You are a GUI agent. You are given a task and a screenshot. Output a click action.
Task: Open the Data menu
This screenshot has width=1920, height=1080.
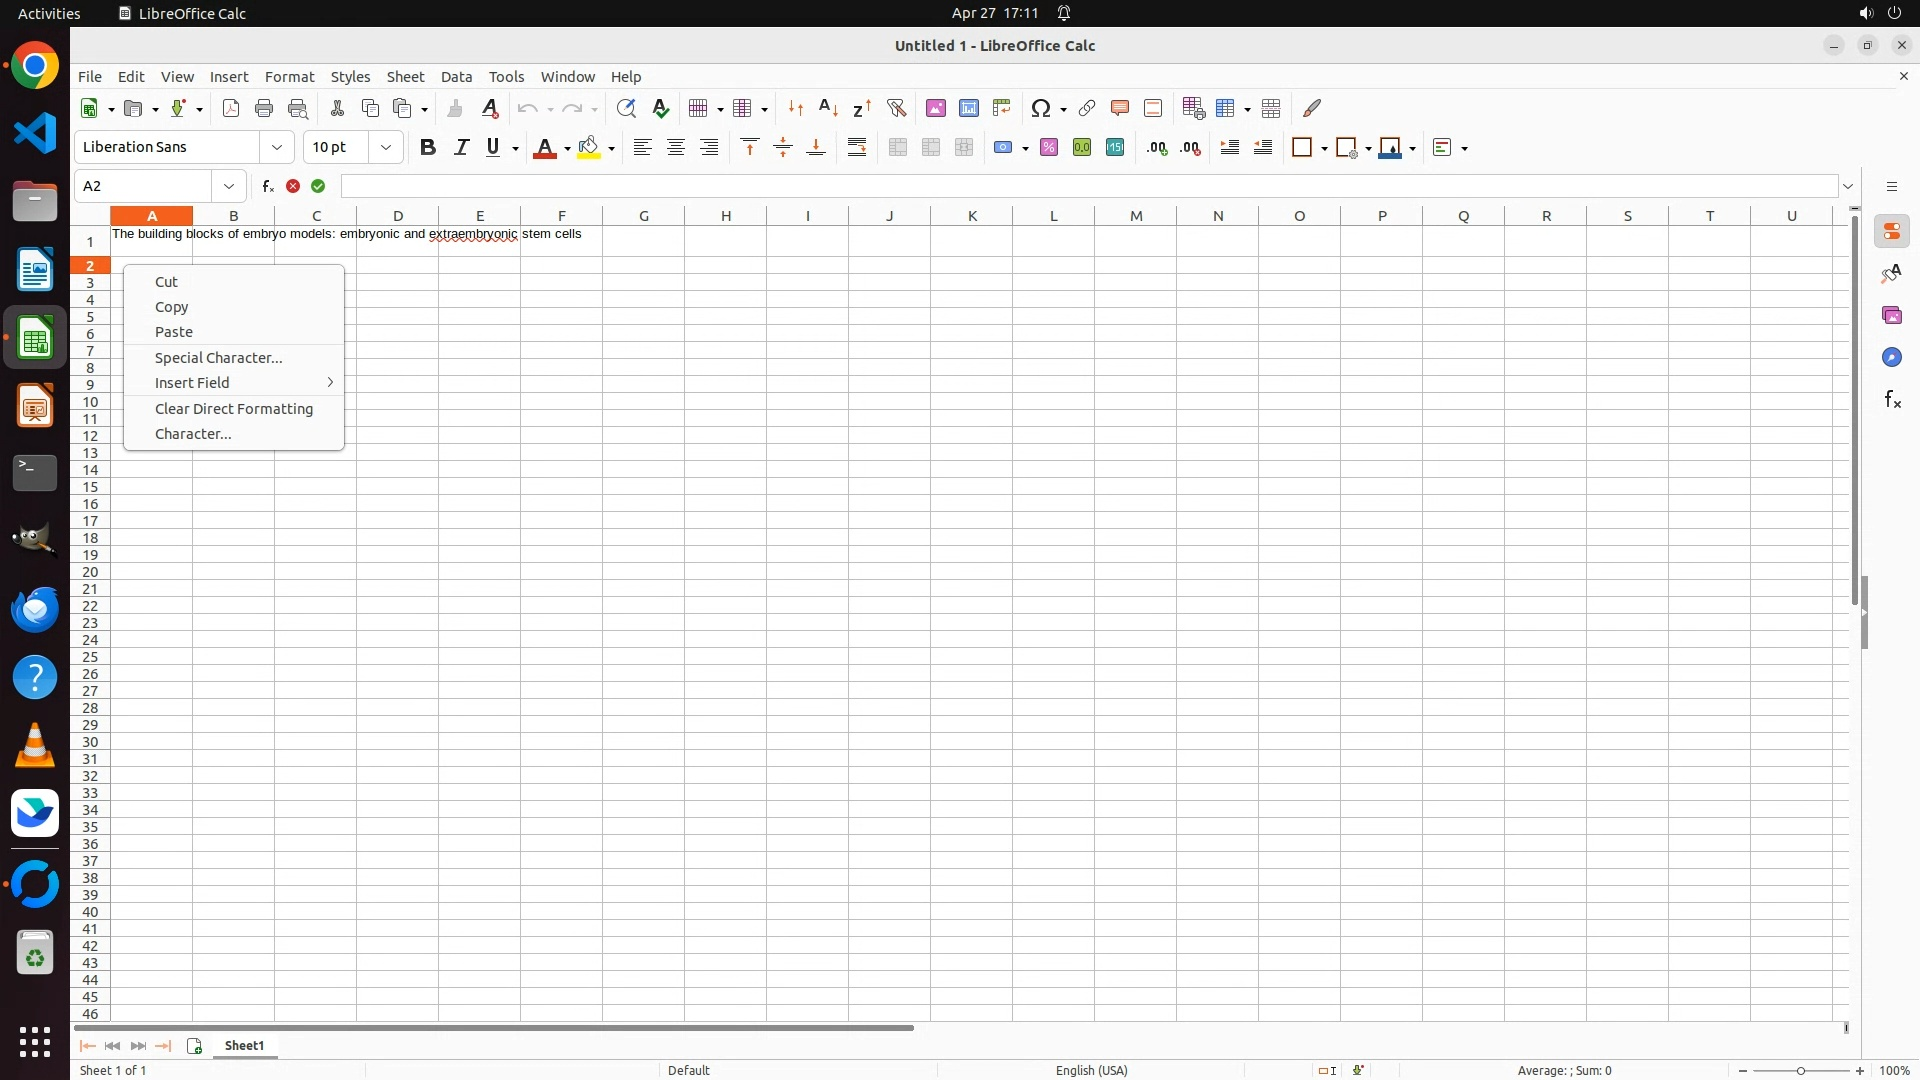click(456, 77)
